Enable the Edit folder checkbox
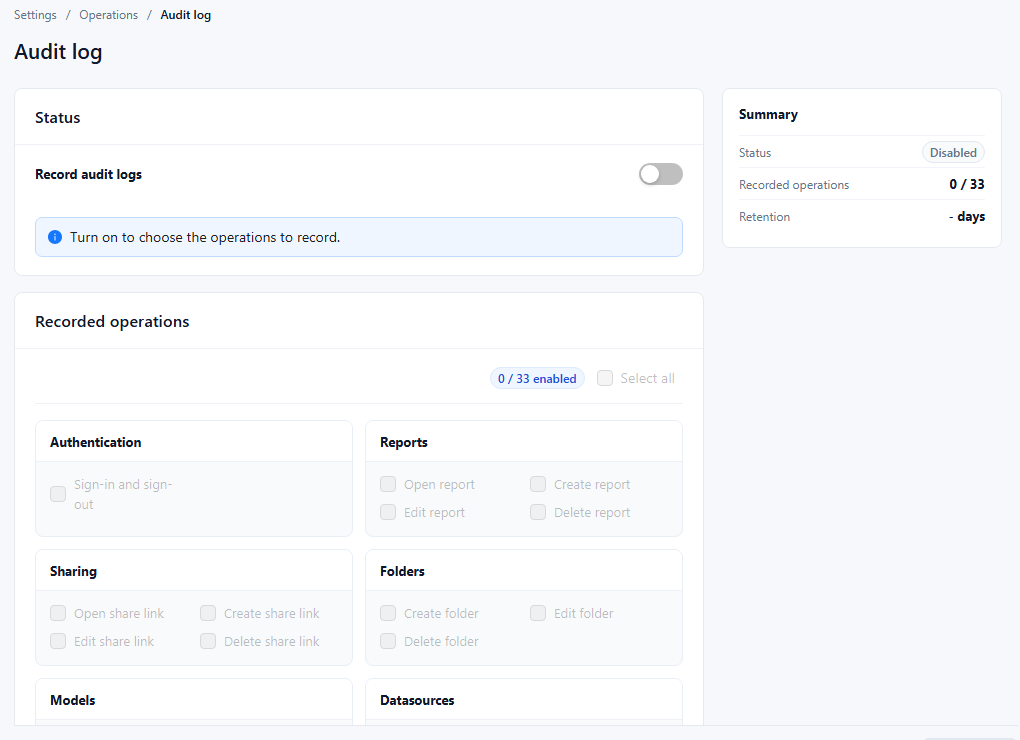This screenshot has width=1020, height=740. (538, 613)
